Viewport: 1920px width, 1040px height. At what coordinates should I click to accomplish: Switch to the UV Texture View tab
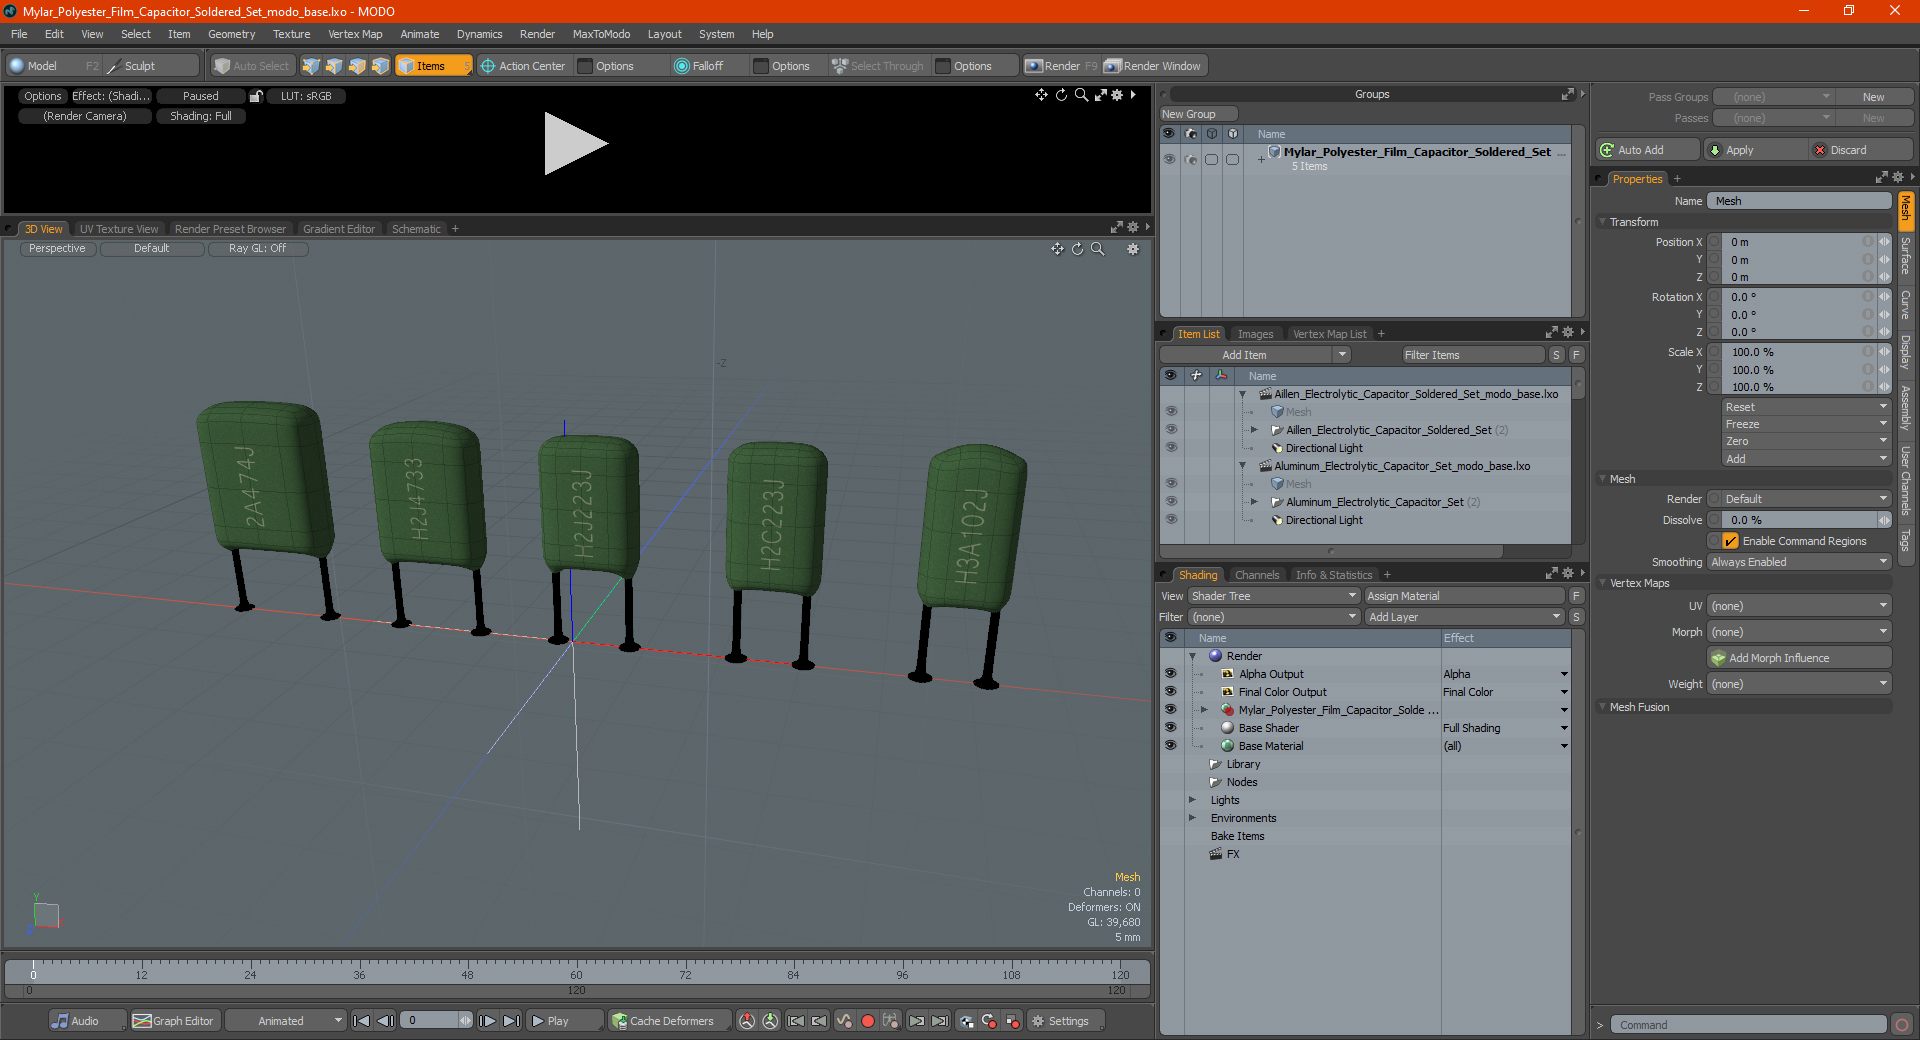[x=119, y=229]
